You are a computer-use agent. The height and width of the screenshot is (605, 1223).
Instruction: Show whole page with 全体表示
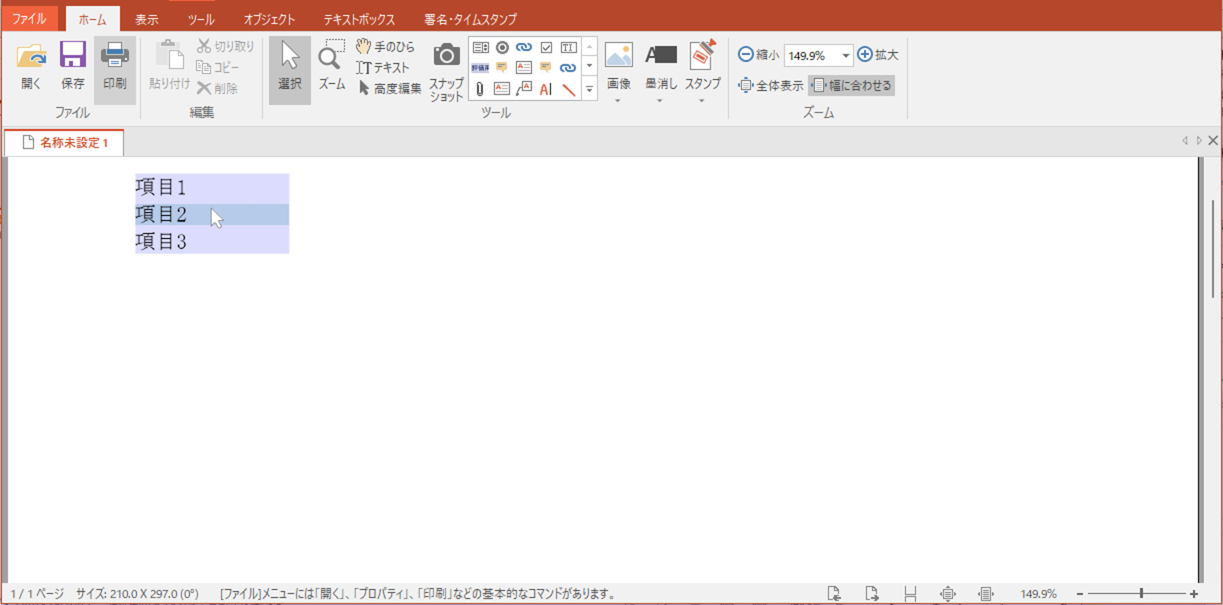click(771, 86)
